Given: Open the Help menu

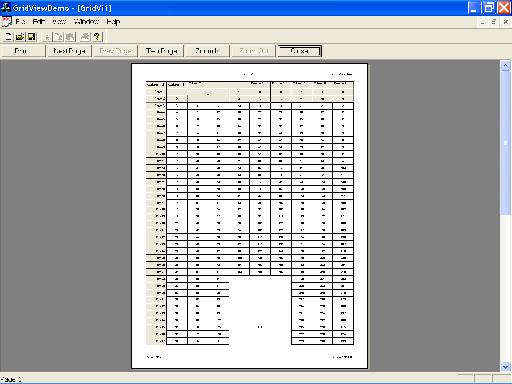Looking at the screenshot, I should [113, 22].
